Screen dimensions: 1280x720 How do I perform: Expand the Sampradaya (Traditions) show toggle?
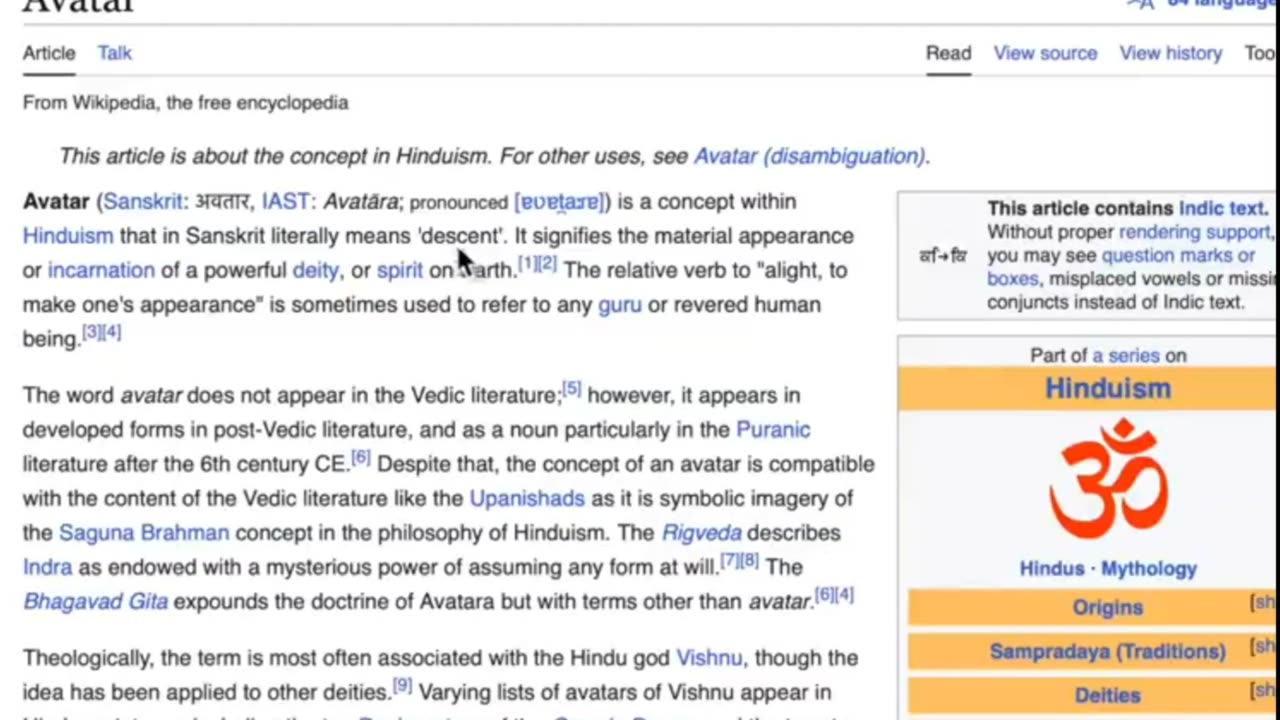(x=1263, y=647)
